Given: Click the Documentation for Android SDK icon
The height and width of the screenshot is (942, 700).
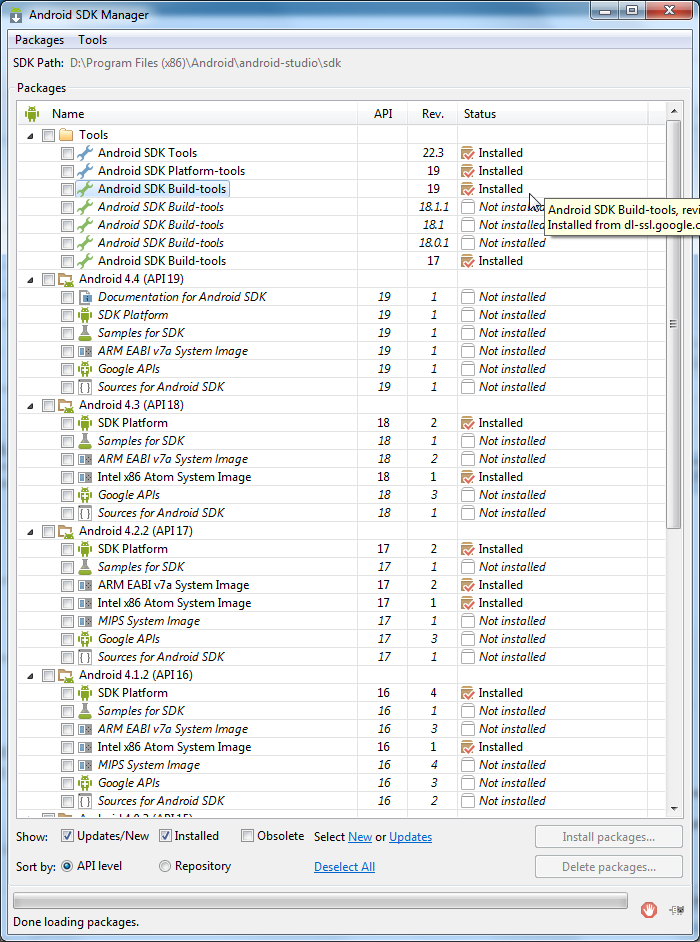Looking at the screenshot, I should (x=85, y=297).
